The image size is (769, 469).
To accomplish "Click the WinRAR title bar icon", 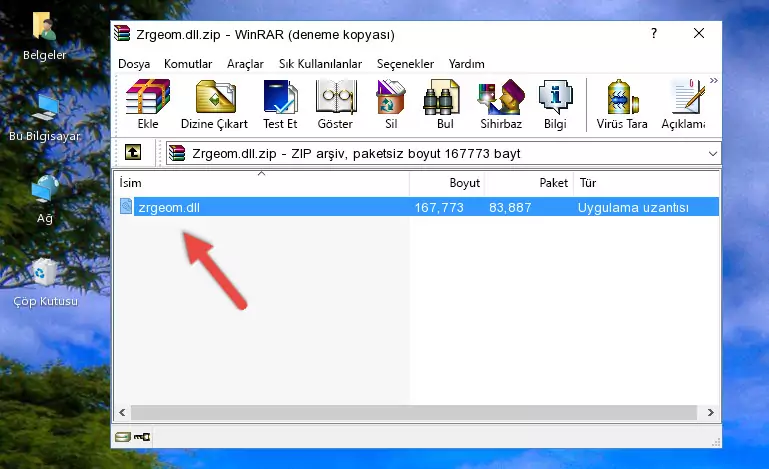I will 122,34.
